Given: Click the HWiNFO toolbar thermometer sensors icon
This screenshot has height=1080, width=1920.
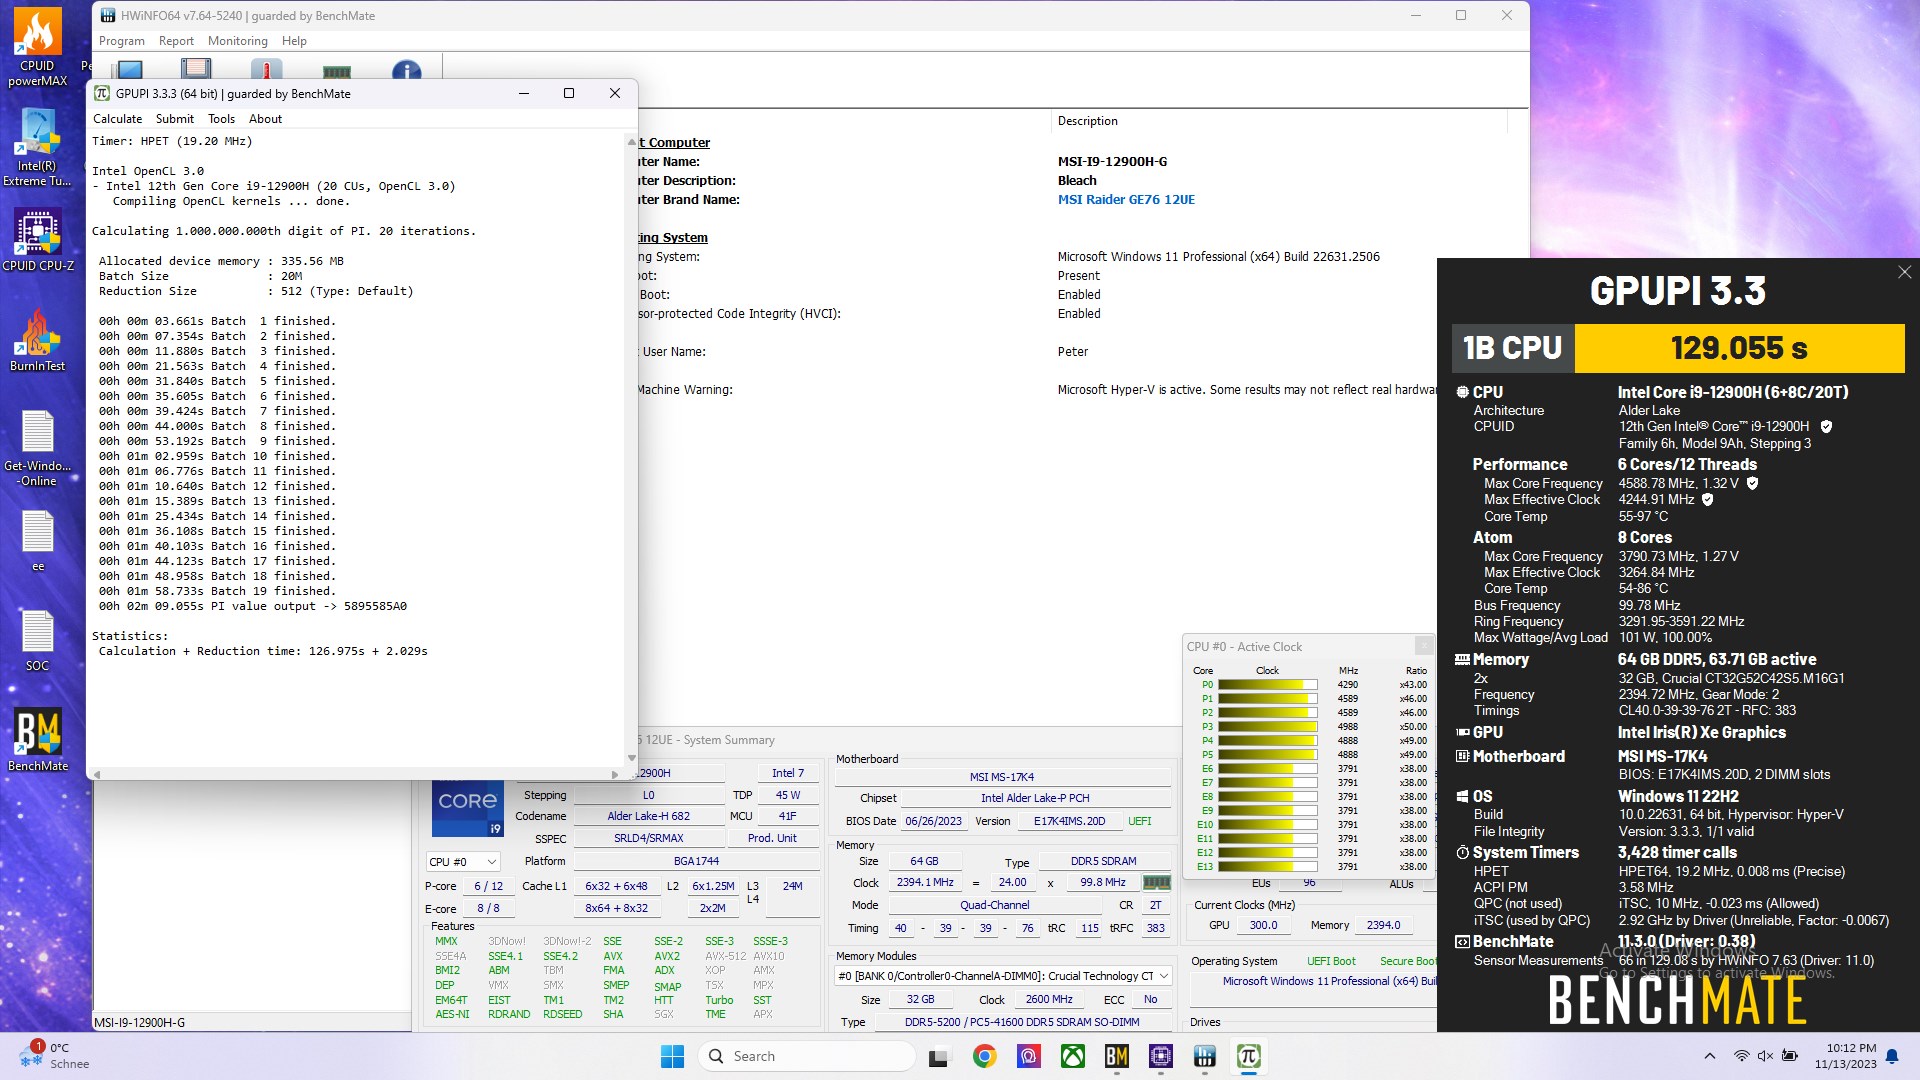Looking at the screenshot, I should point(266,70).
